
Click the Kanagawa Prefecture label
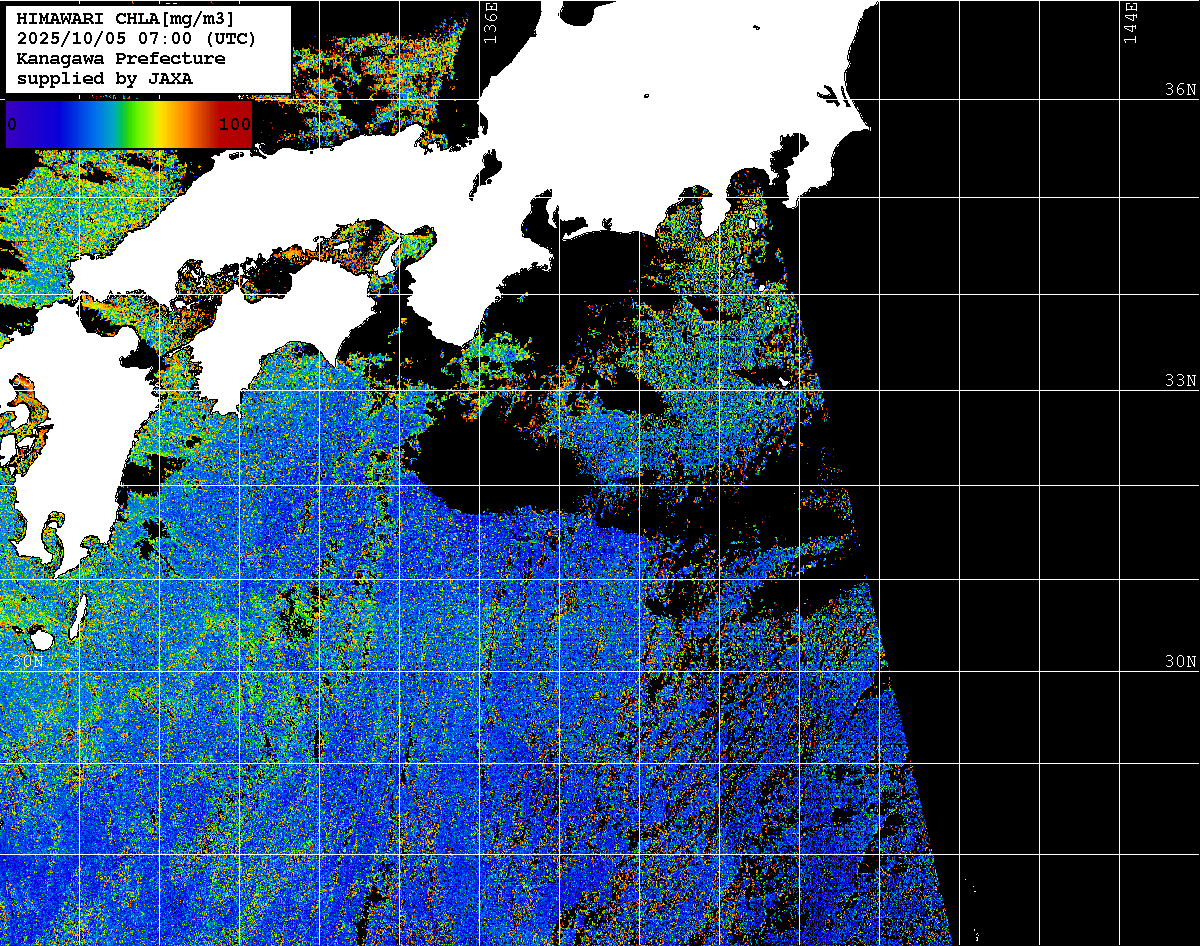click(x=121, y=59)
